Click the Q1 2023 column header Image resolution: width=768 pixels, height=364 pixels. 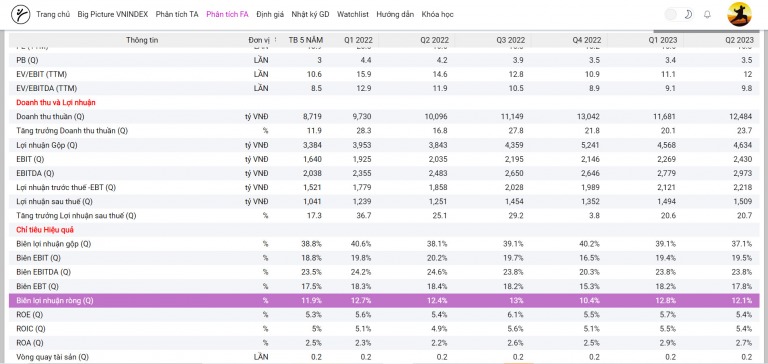pos(663,40)
